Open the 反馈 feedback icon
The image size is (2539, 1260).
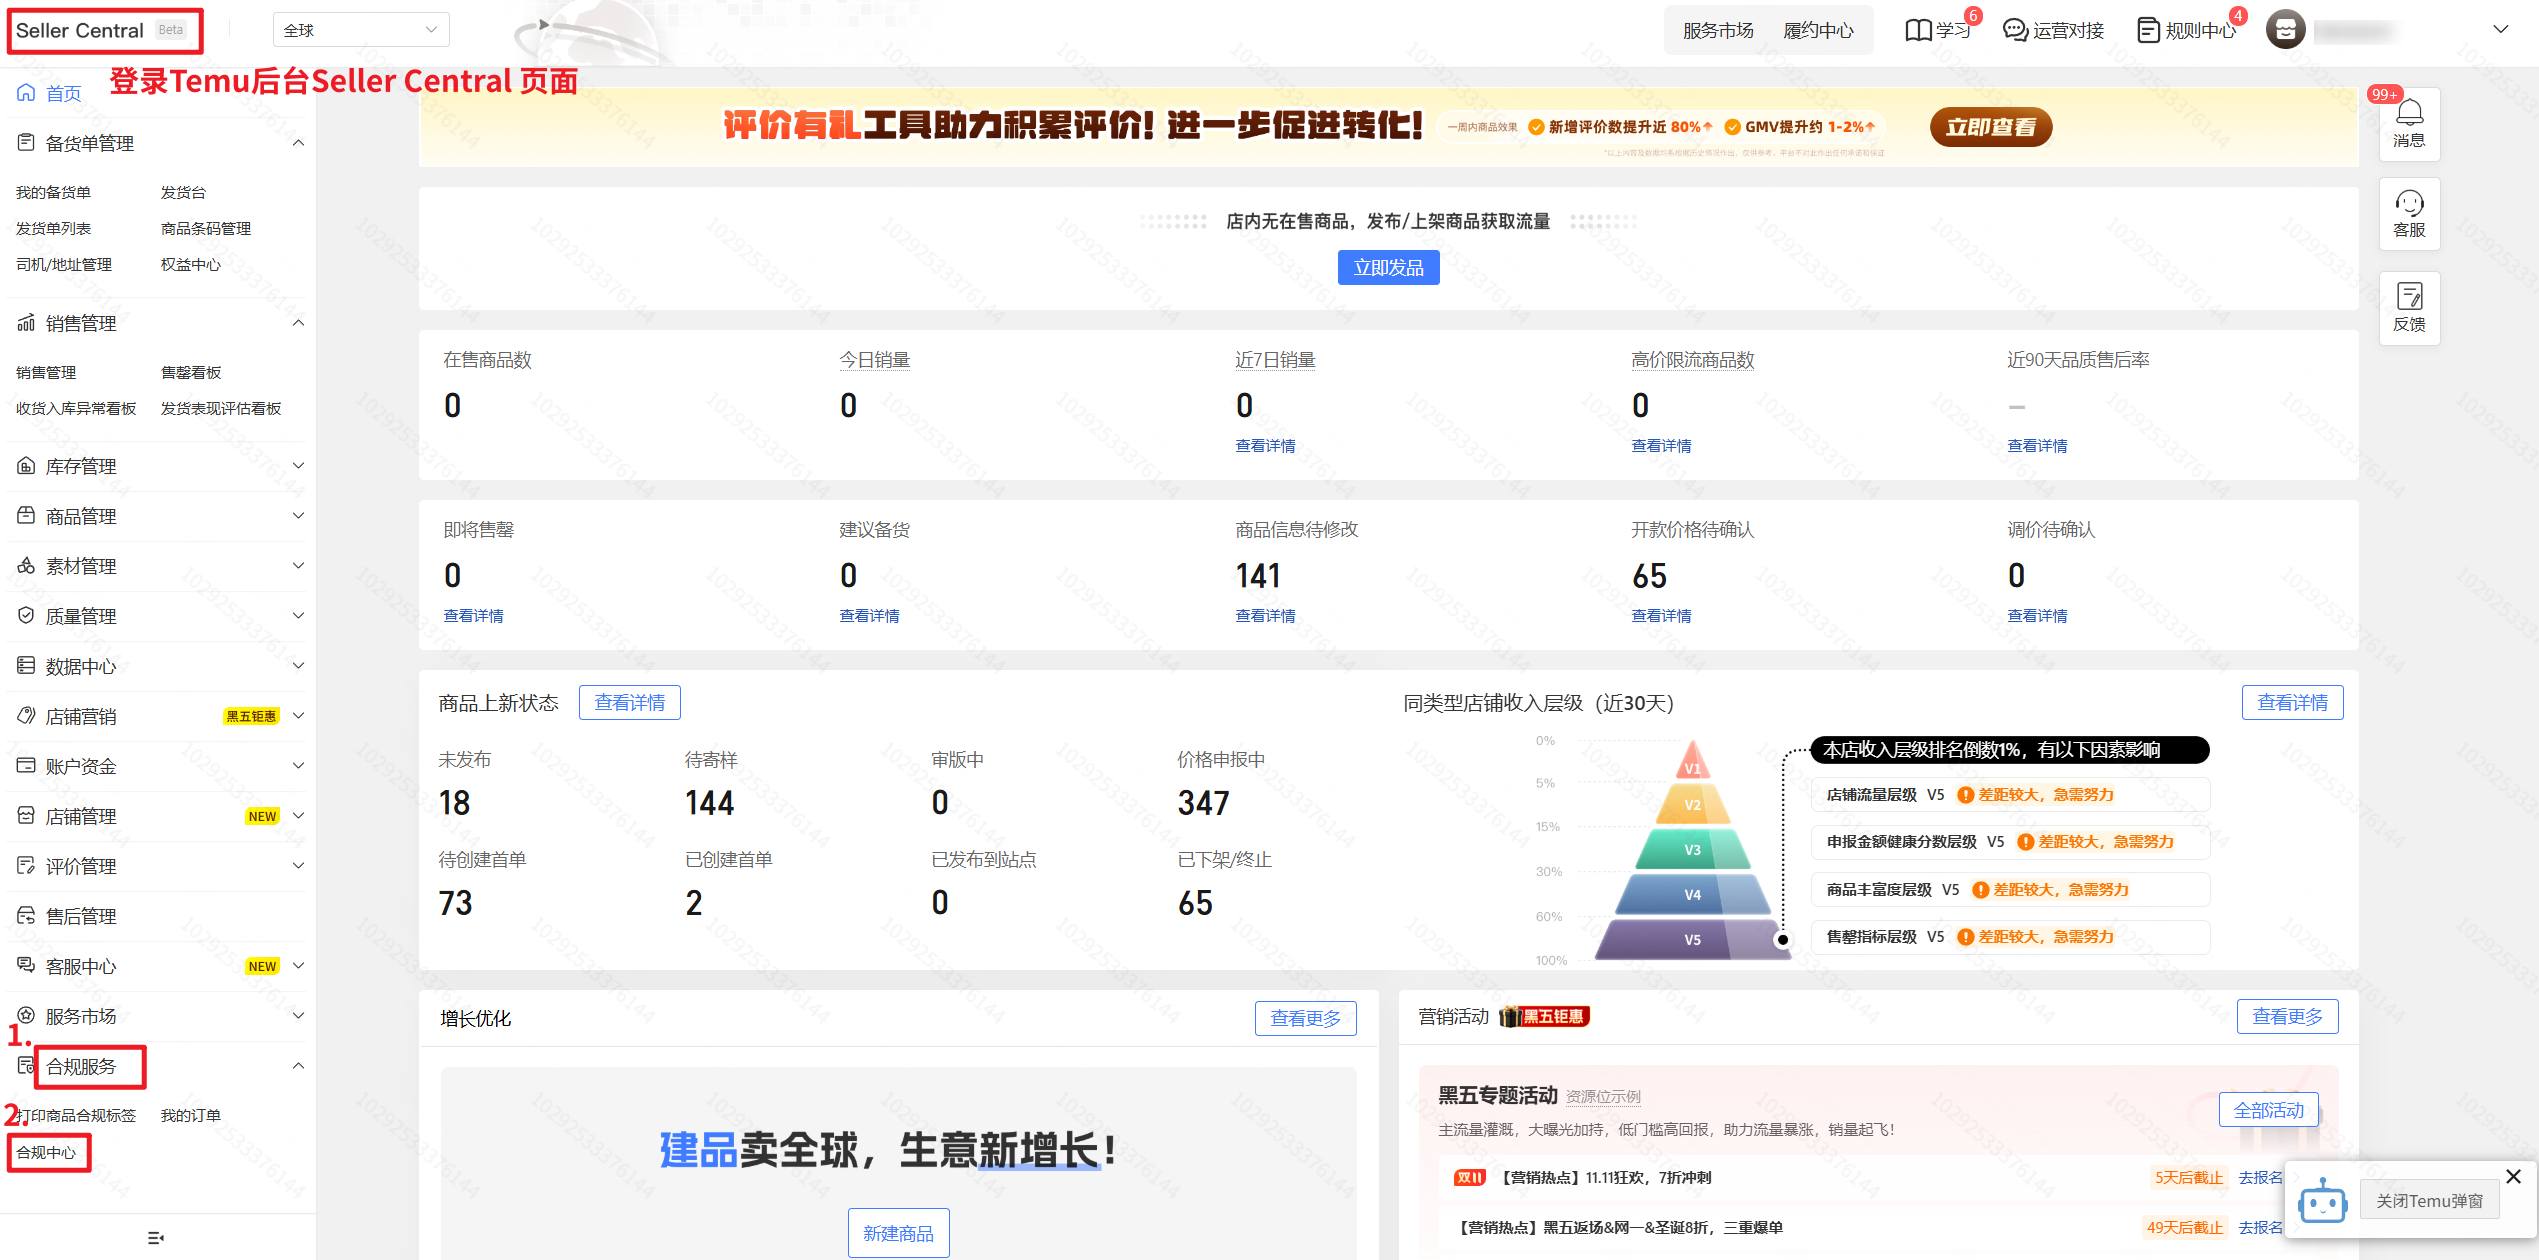[x=2408, y=296]
